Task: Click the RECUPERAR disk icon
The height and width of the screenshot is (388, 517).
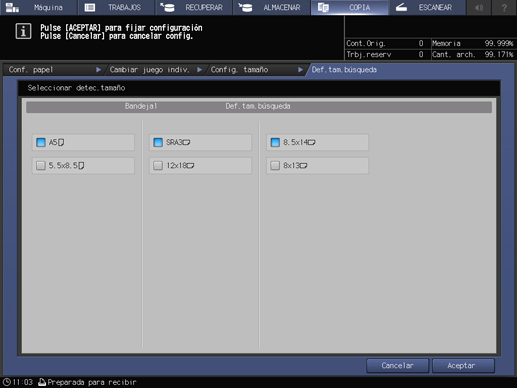Action: click(x=167, y=7)
